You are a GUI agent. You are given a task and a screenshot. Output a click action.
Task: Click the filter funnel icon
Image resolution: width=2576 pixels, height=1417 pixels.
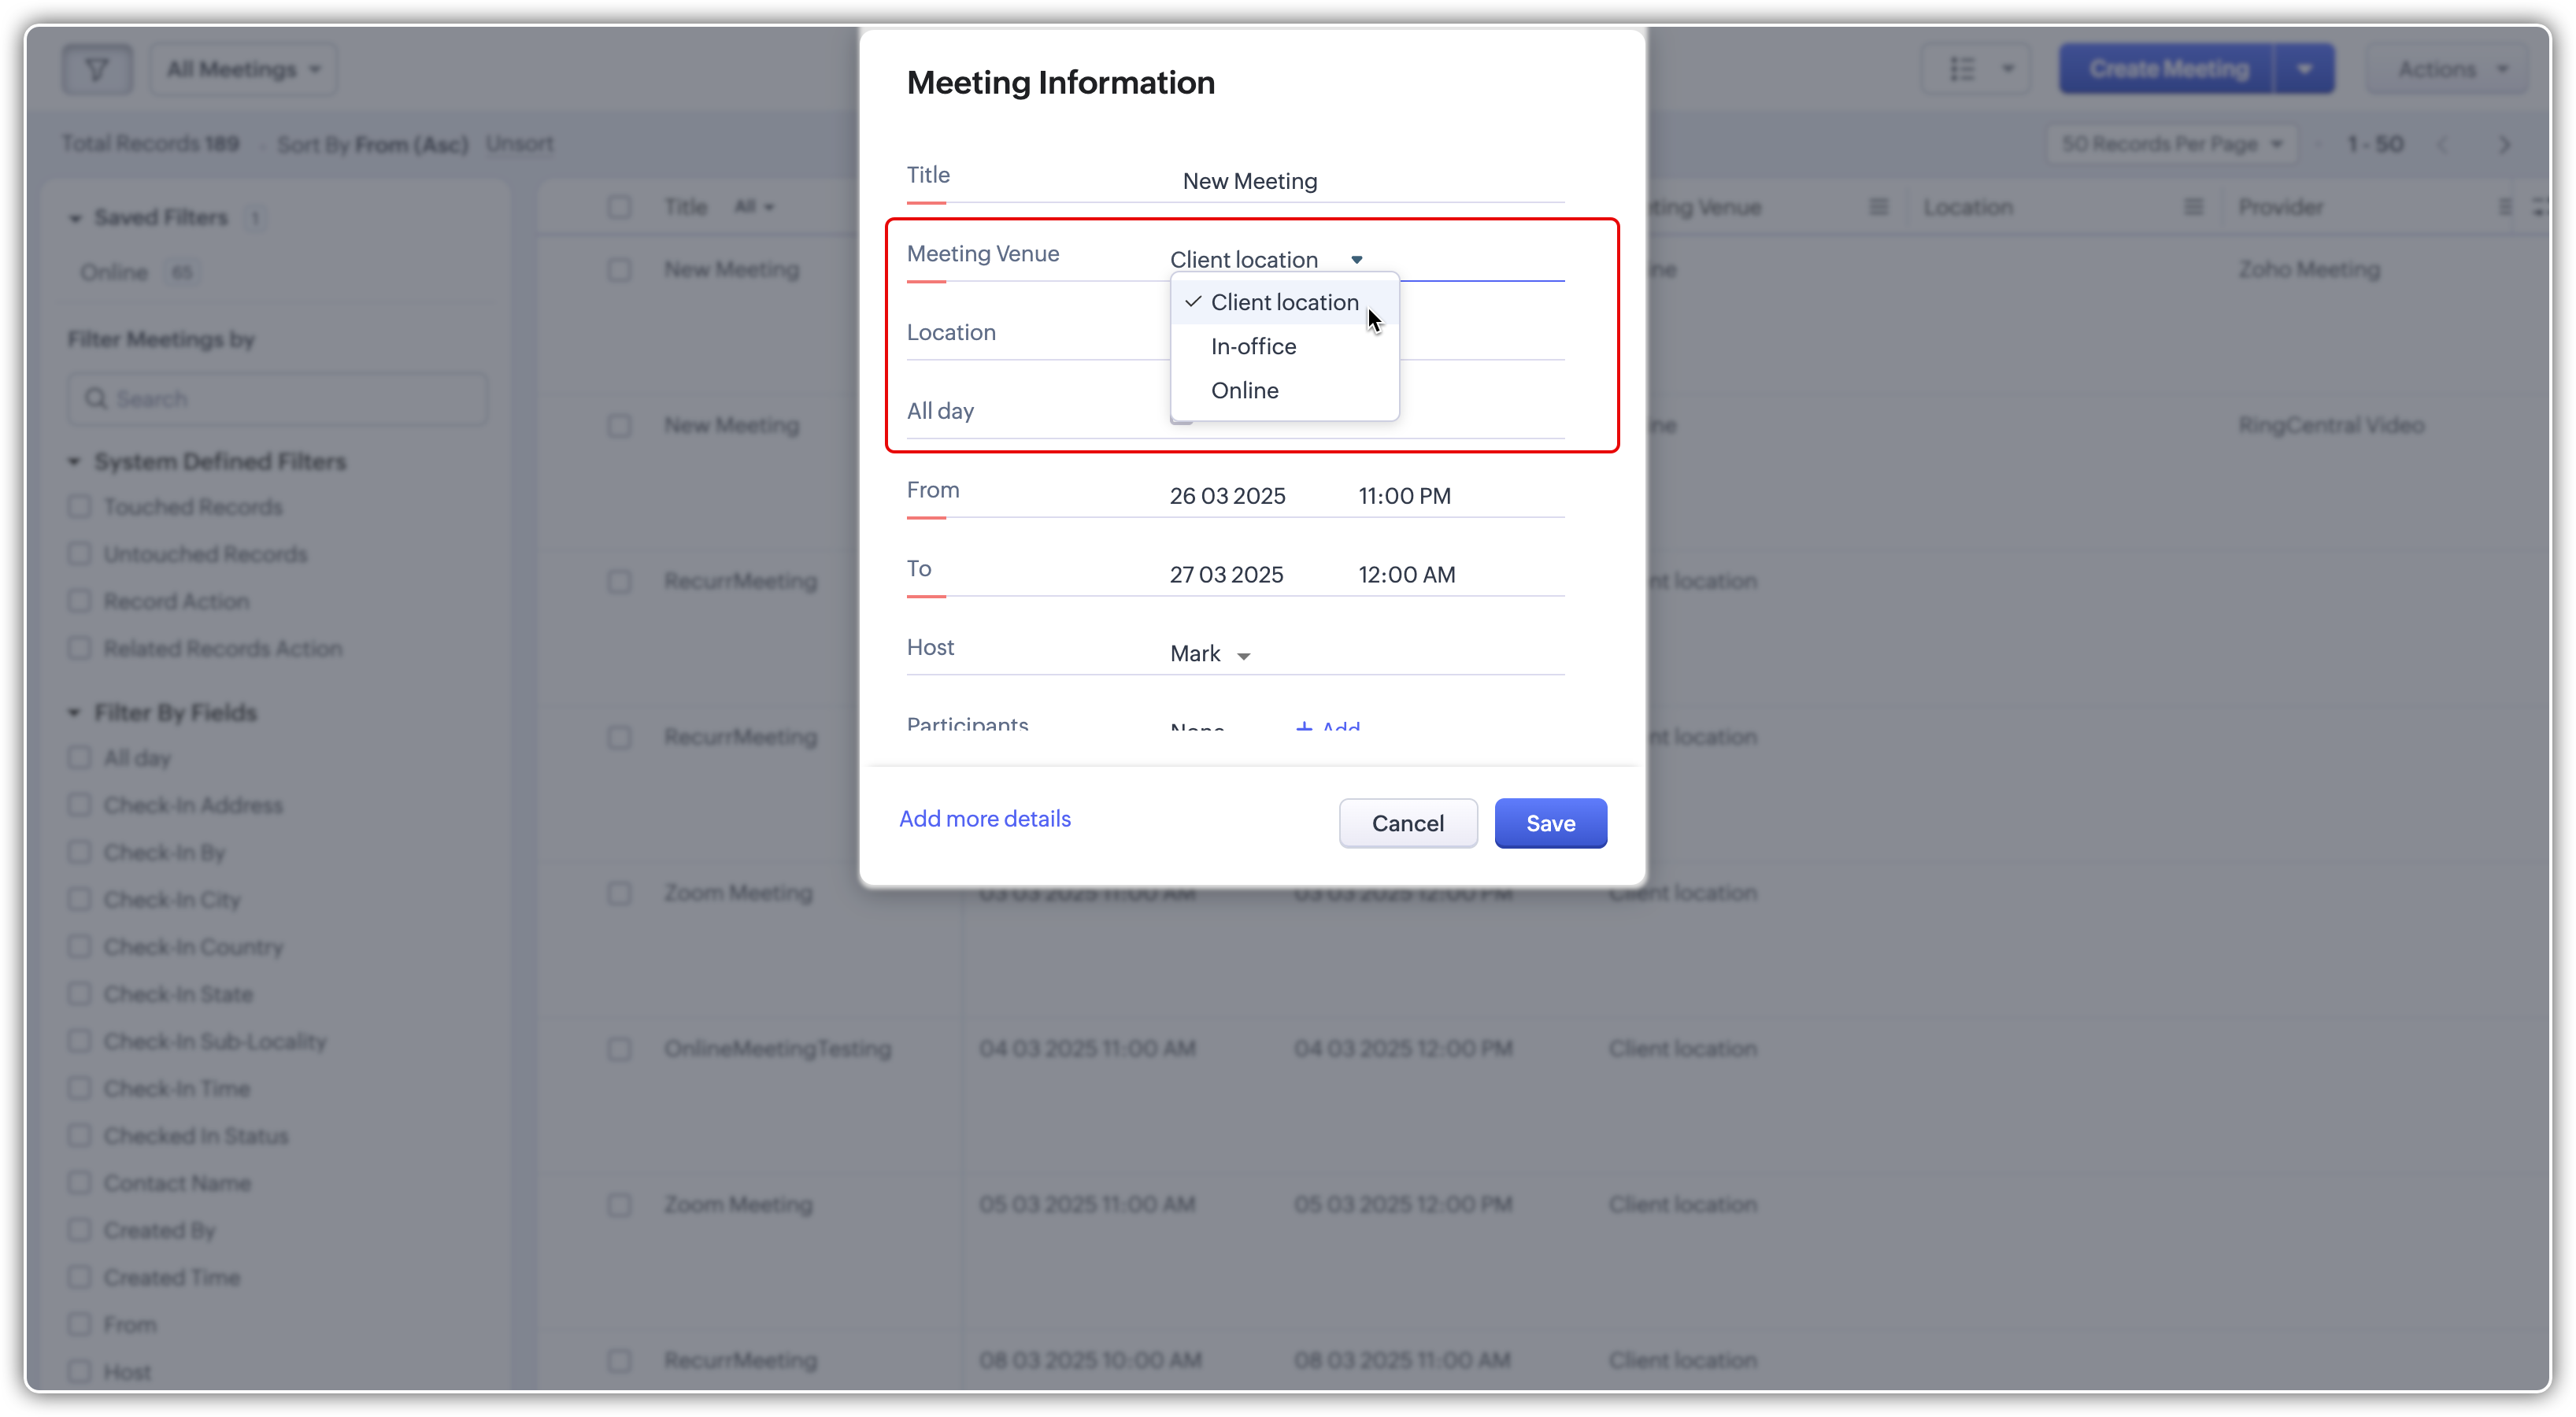click(97, 69)
